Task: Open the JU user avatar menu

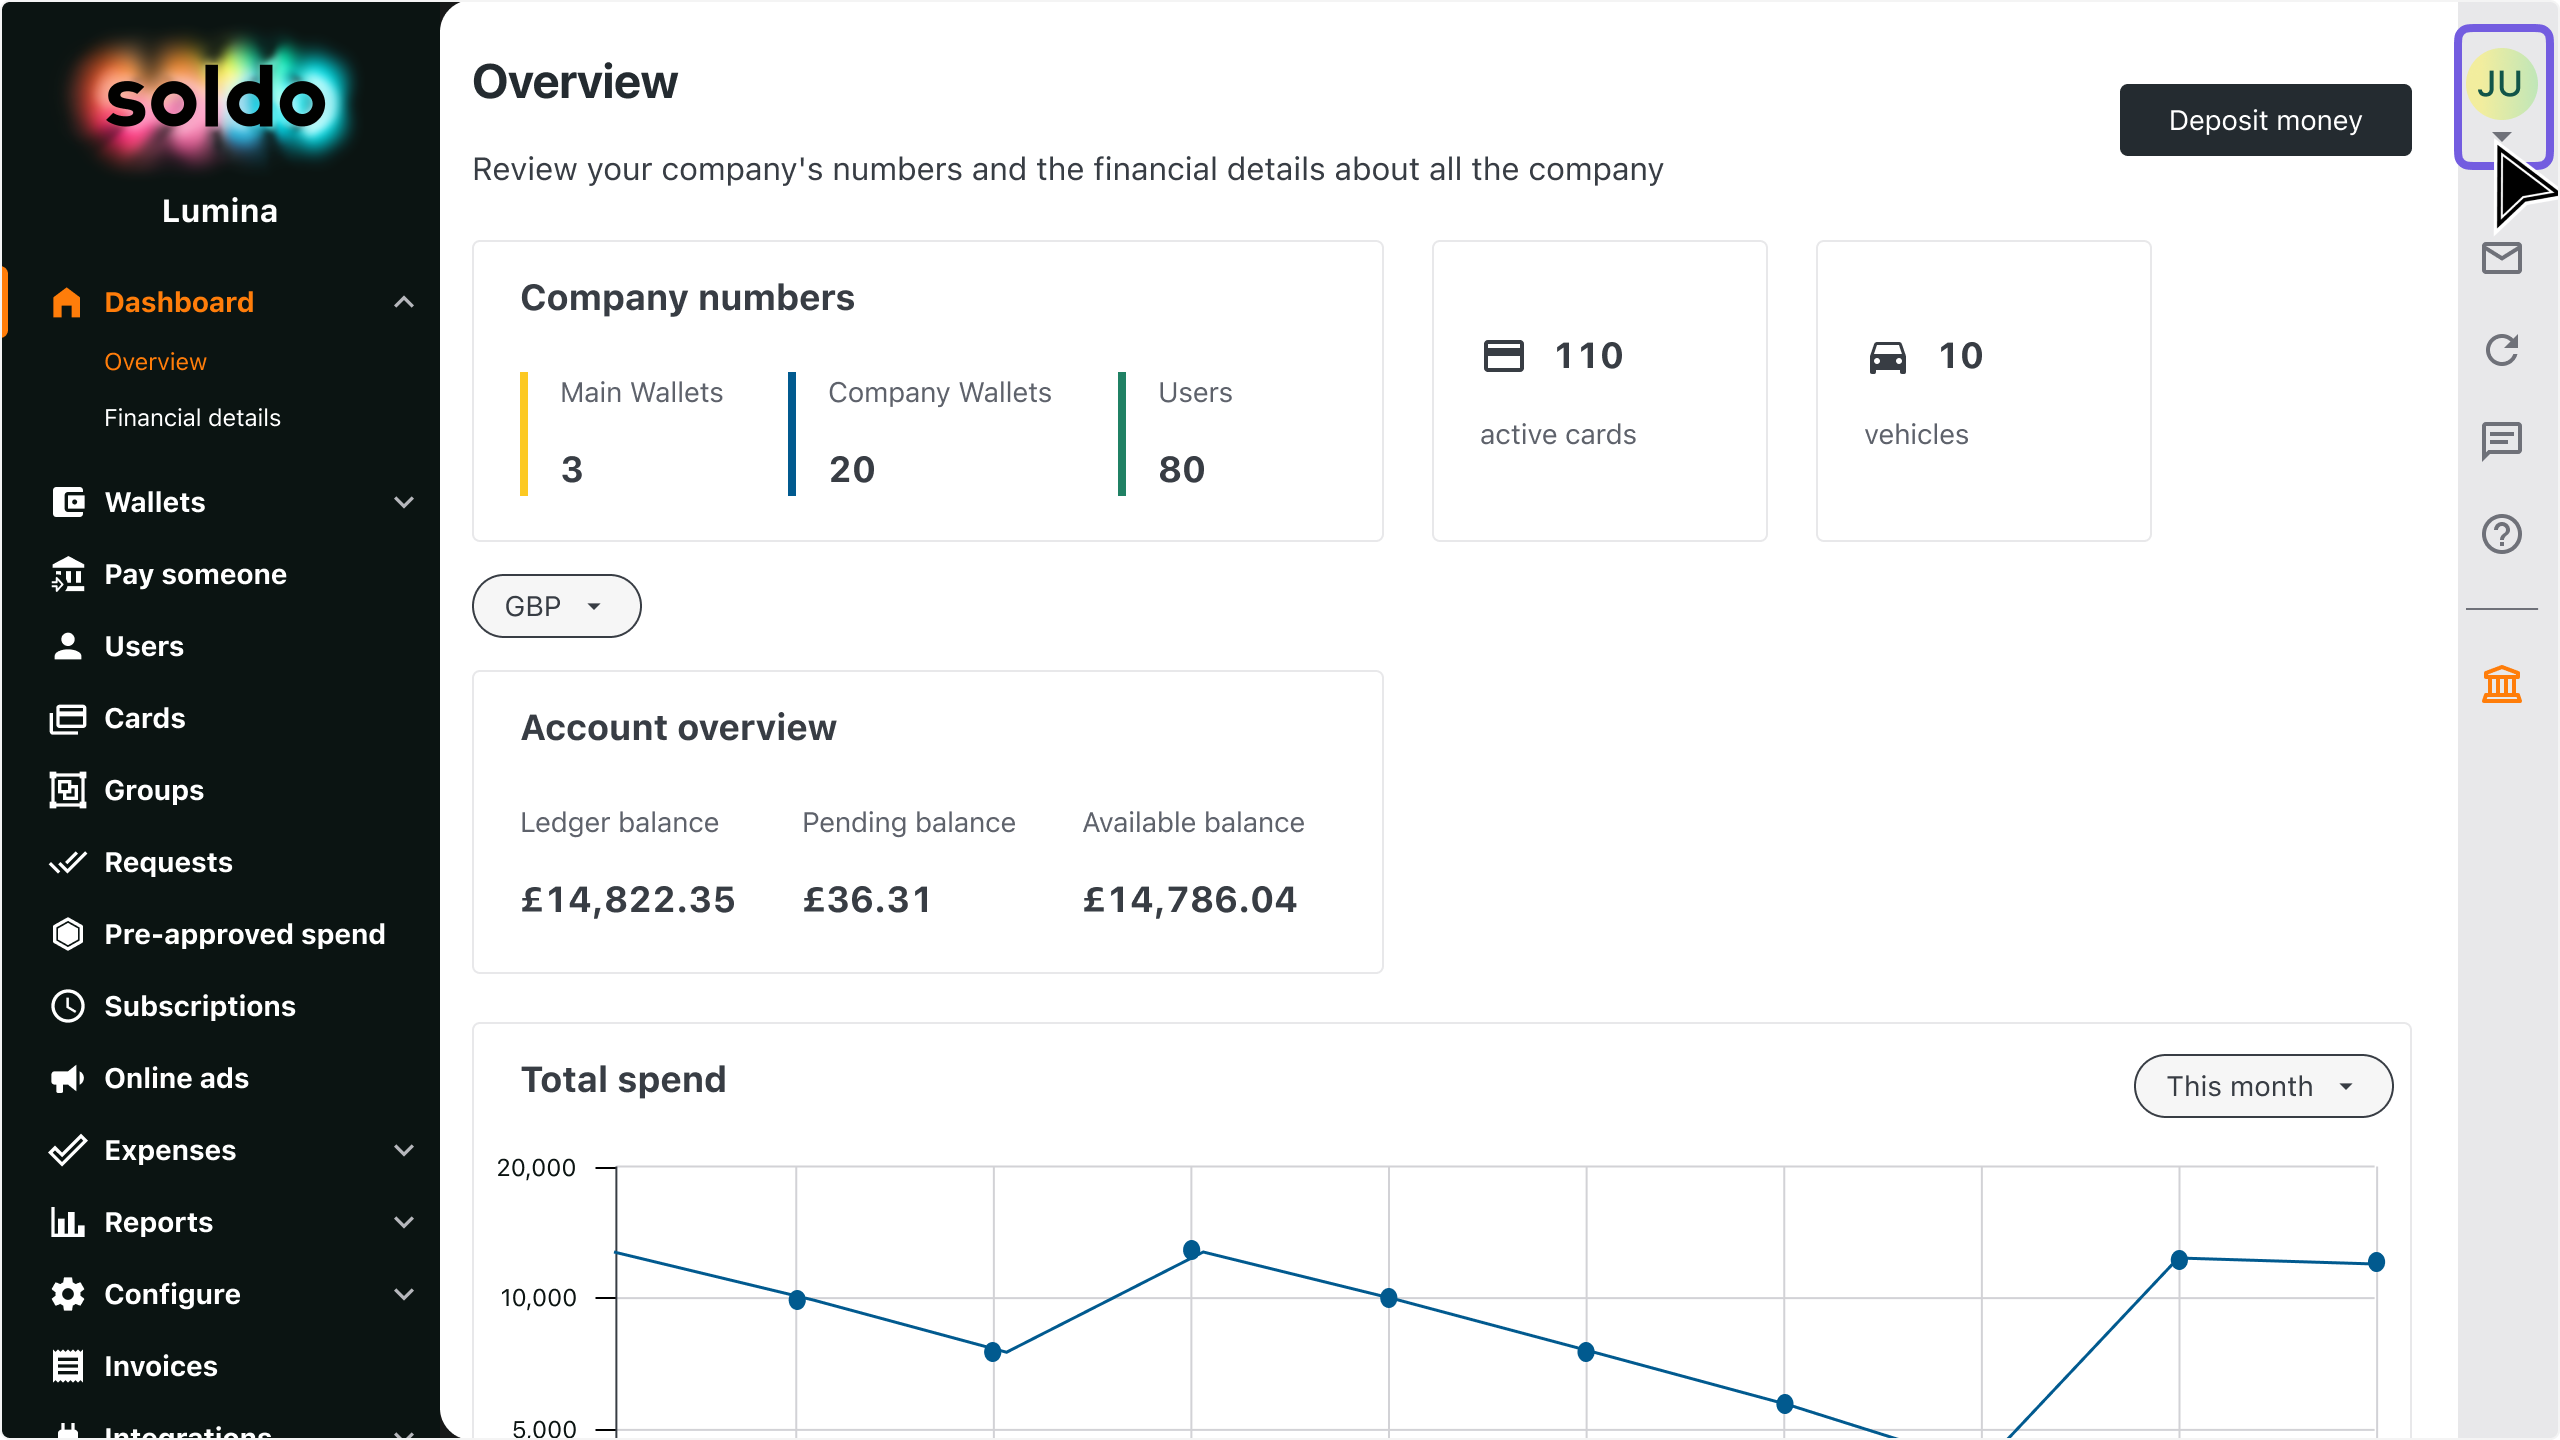Action: (2501, 96)
